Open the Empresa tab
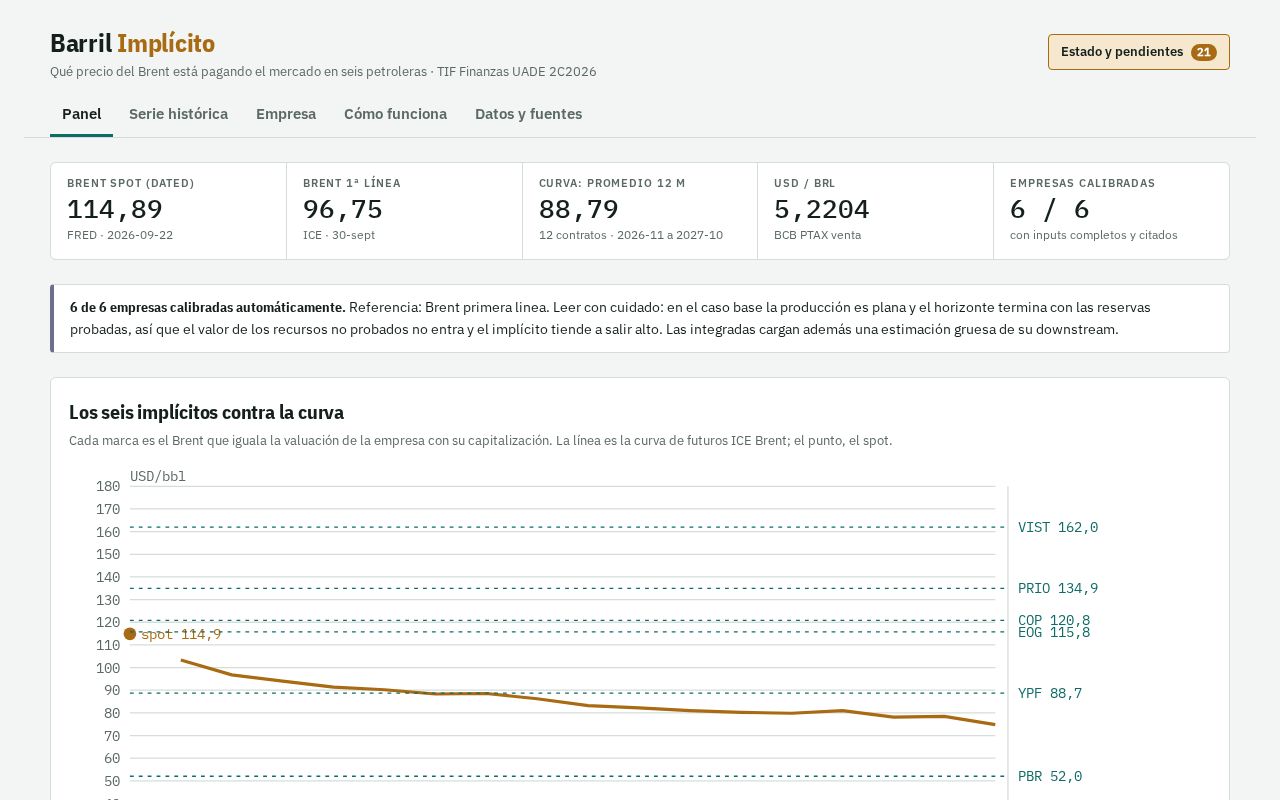Image resolution: width=1280 pixels, height=800 pixels. [x=286, y=114]
